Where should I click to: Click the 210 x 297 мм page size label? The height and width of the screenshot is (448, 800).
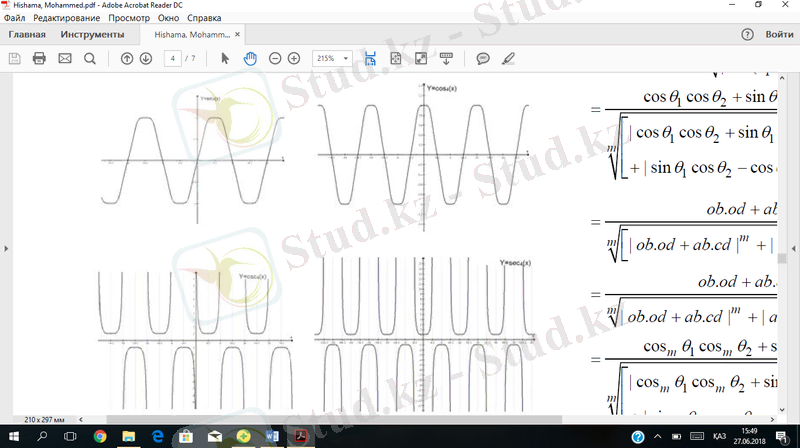[x=44, y=419]
